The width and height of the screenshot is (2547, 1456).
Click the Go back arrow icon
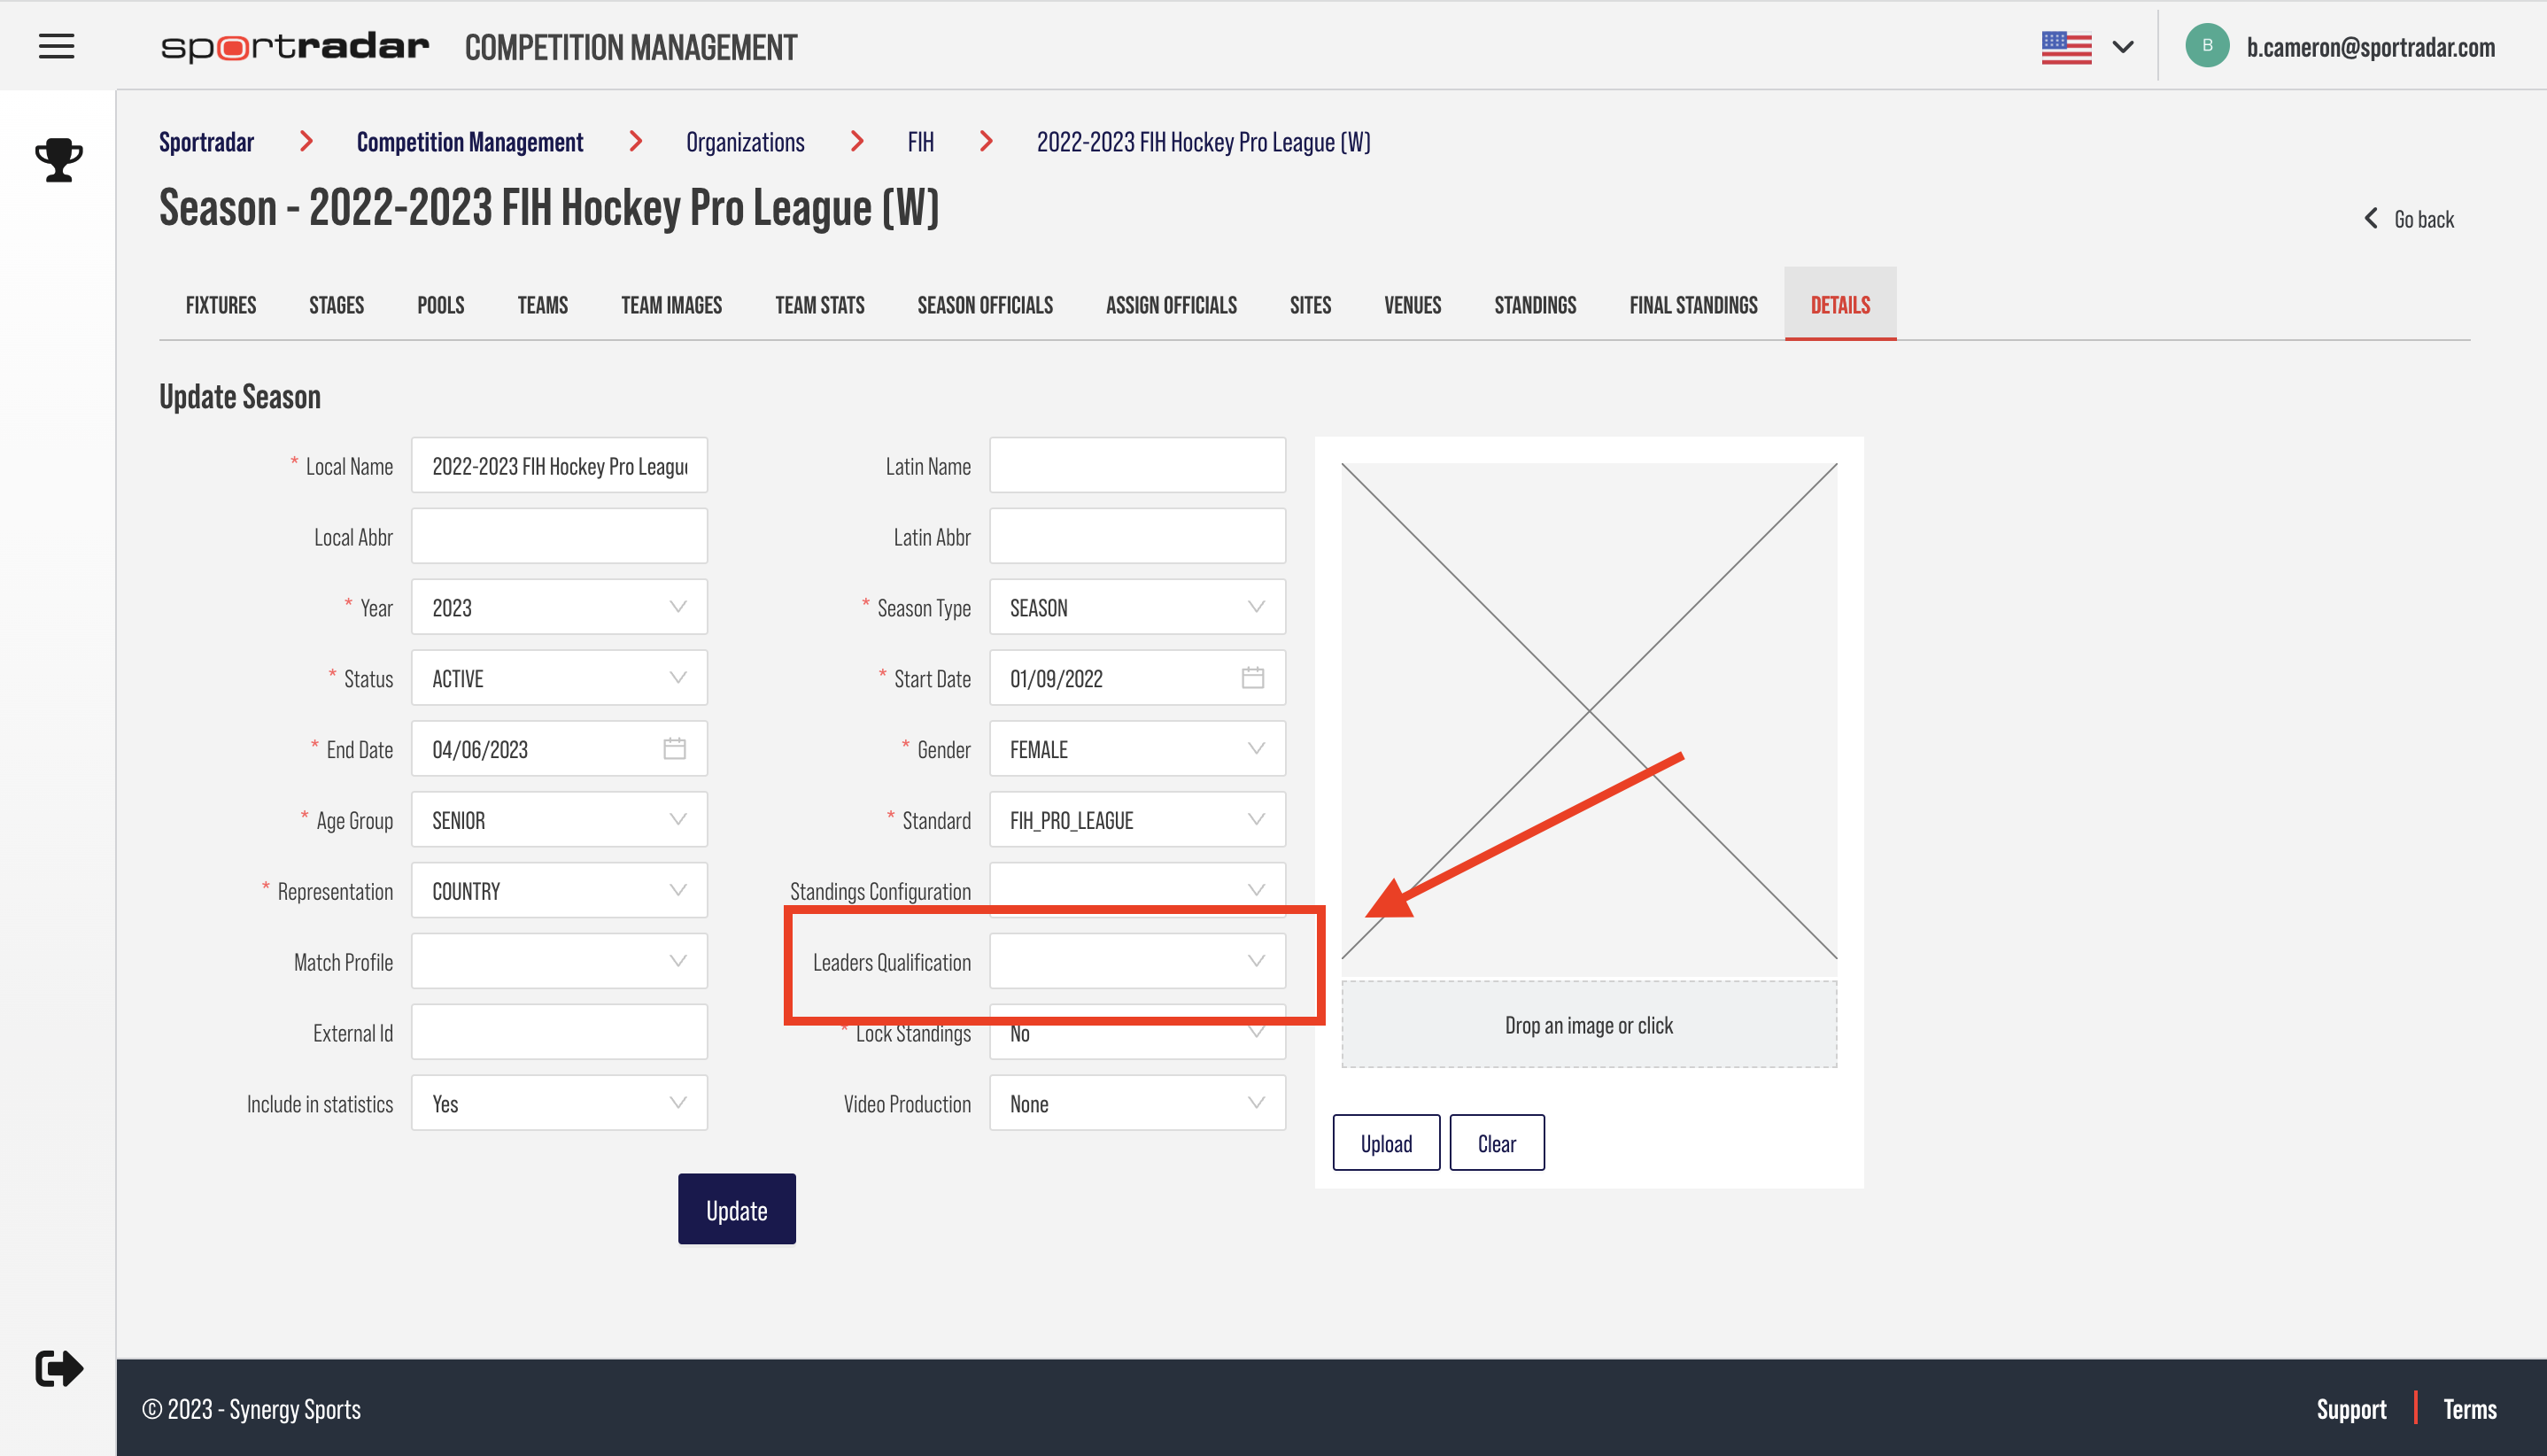[x=2370, y=218]
